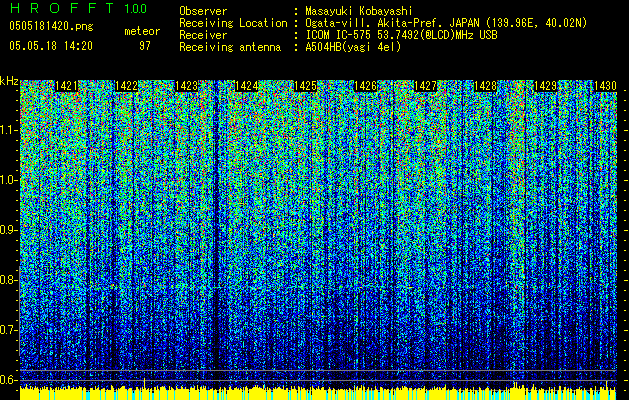Click the 1426 time marker label

click(x=365, y=86)
